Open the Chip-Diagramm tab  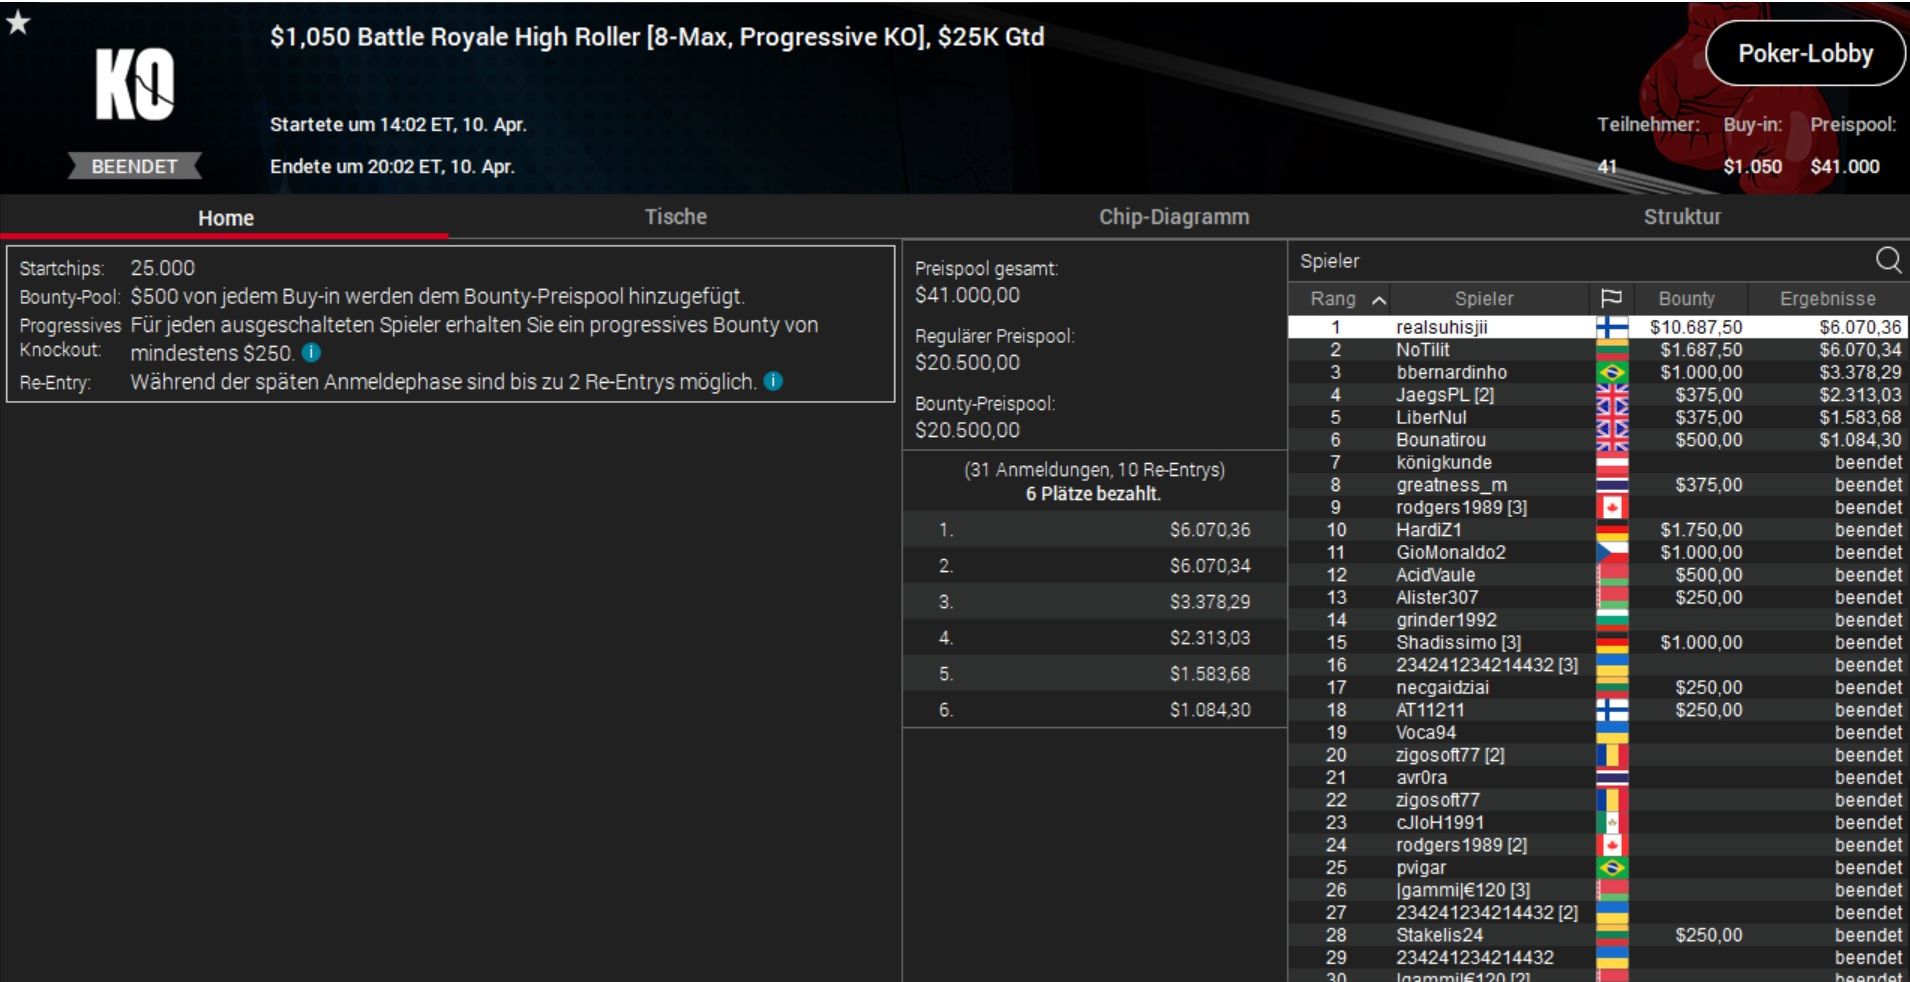point(1174,217)
